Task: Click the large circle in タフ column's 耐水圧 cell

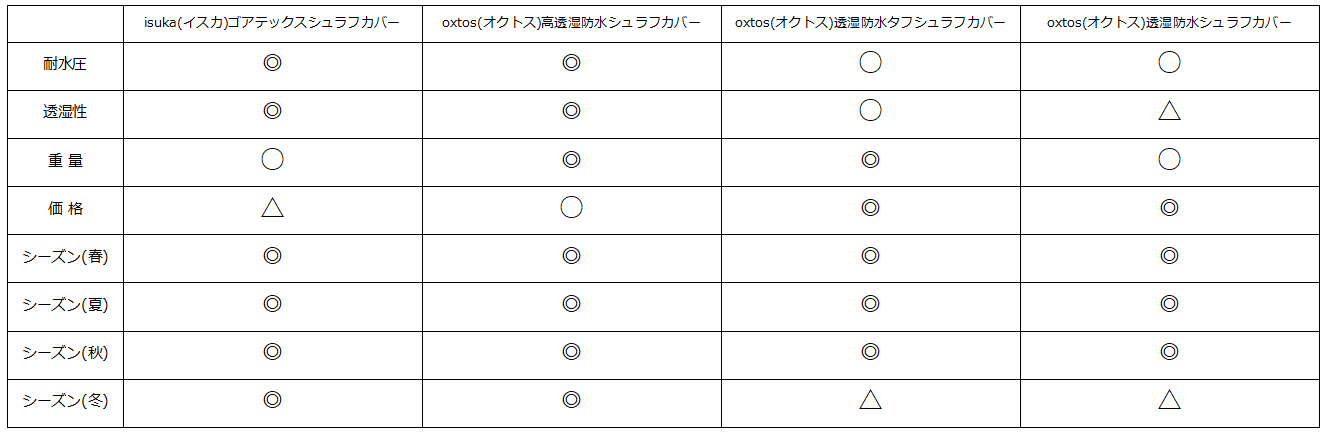Action: pyautogui.click(x=870, y=63)
